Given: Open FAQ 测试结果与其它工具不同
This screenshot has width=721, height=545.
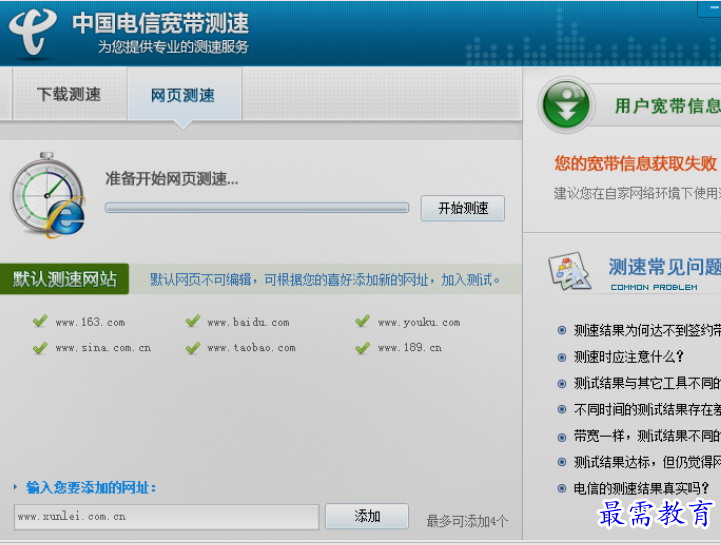Looking at the screenshot, I should (647, 383).
